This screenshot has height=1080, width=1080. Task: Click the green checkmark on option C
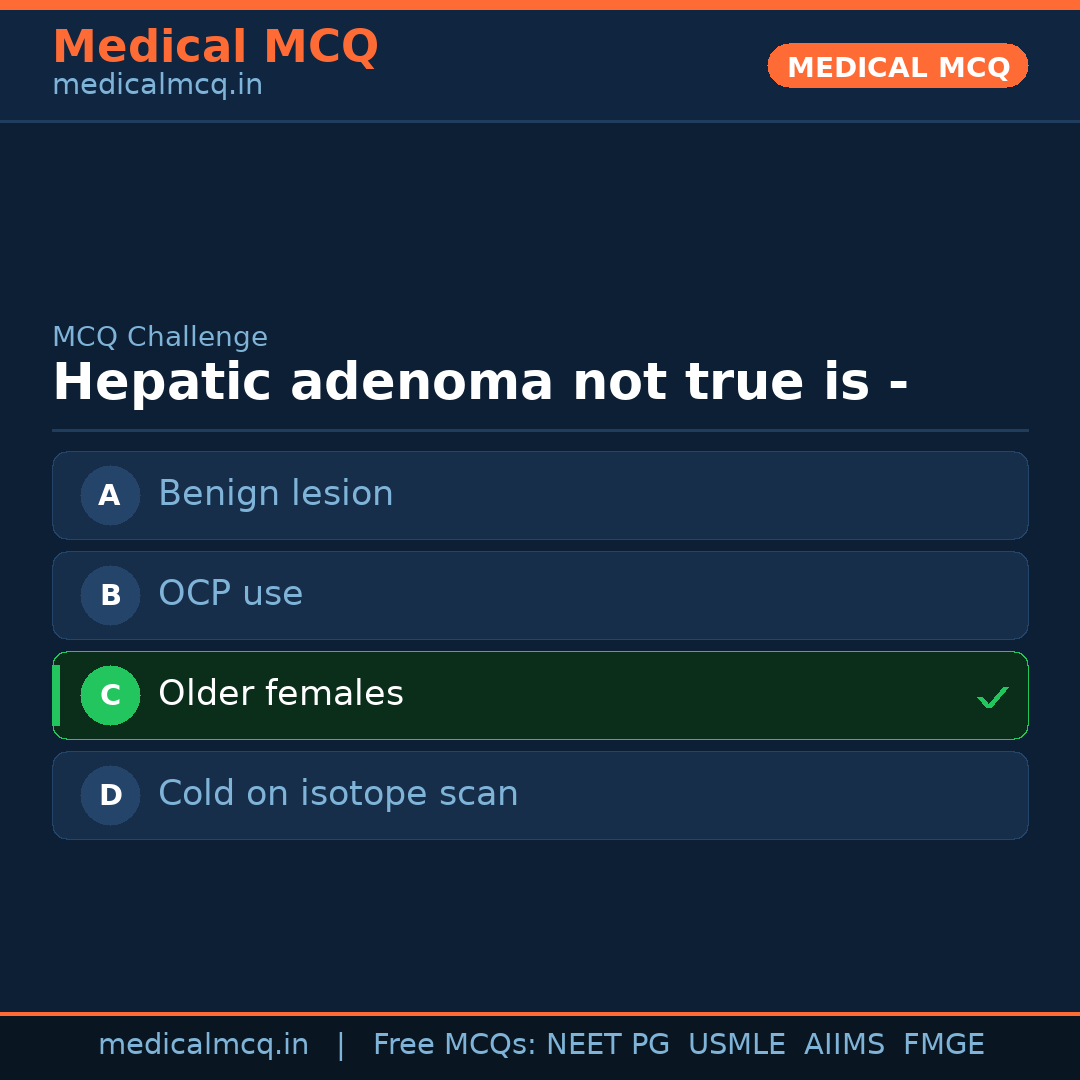992,697
